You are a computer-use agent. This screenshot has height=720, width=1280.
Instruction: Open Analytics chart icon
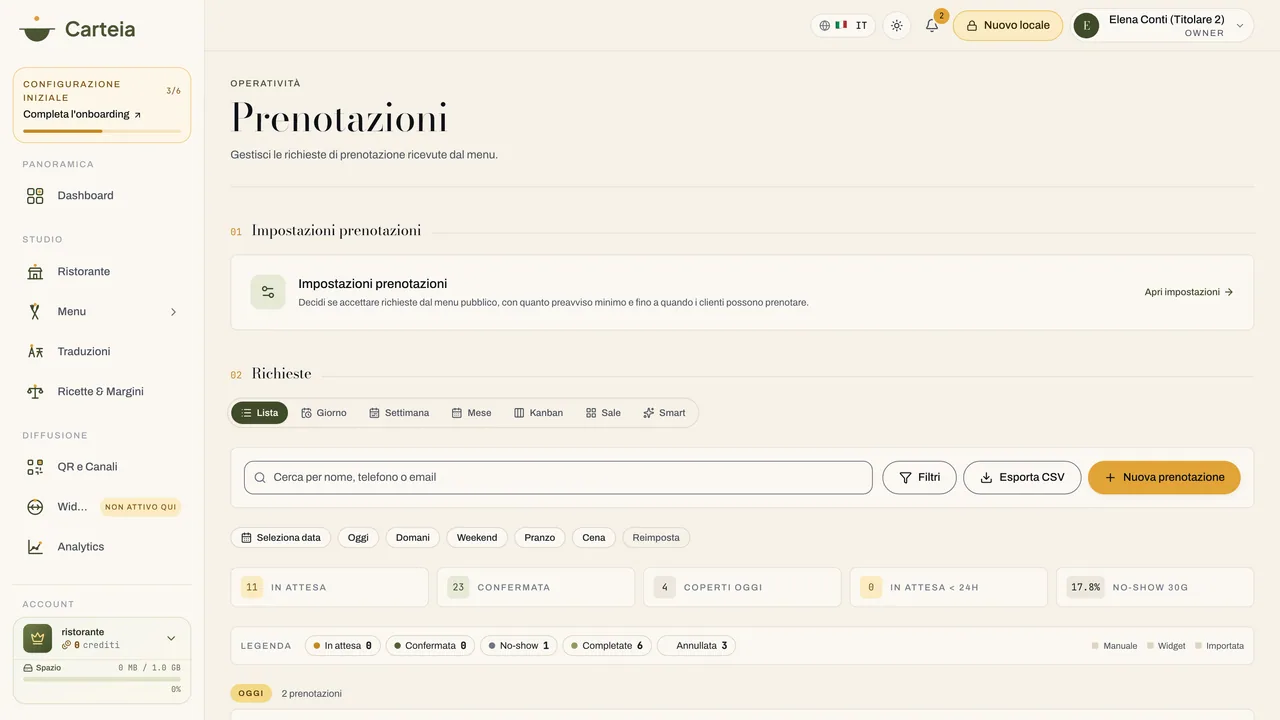pos(35,547)
